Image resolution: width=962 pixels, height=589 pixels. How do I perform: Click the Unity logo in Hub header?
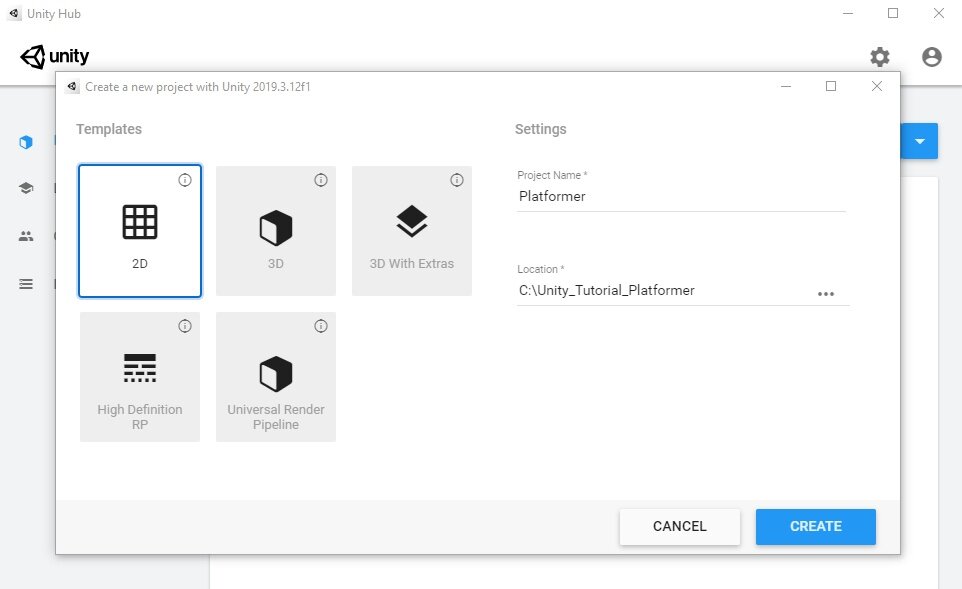pos(55,56)
